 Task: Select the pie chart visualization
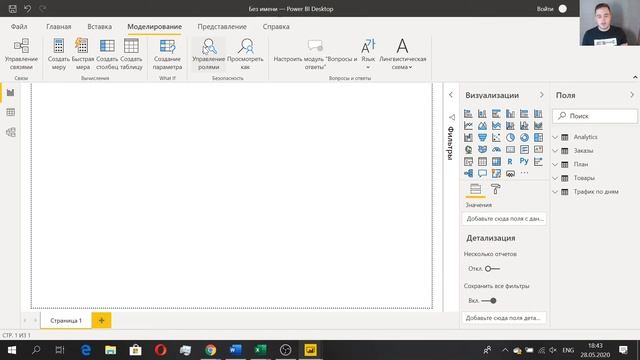click(510, 138)
